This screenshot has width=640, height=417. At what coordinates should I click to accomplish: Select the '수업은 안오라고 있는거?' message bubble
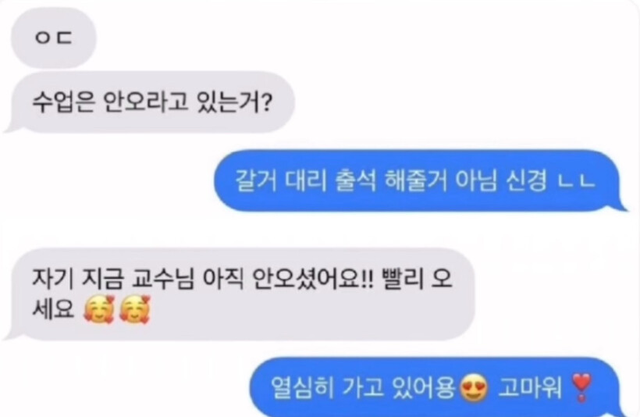(149, 102)
